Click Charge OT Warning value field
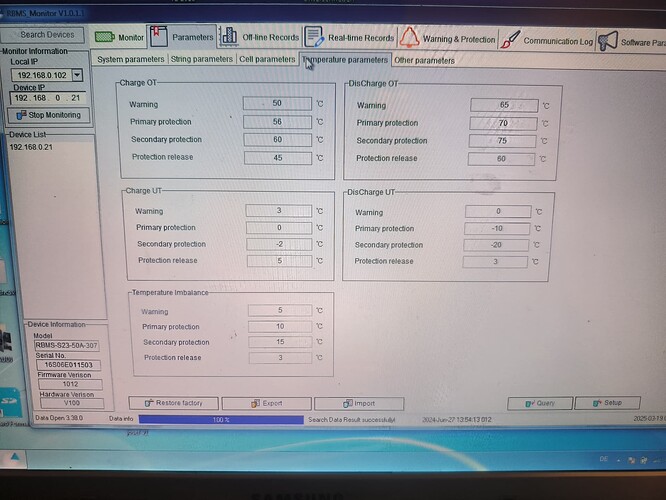 (x=277, y=103)
